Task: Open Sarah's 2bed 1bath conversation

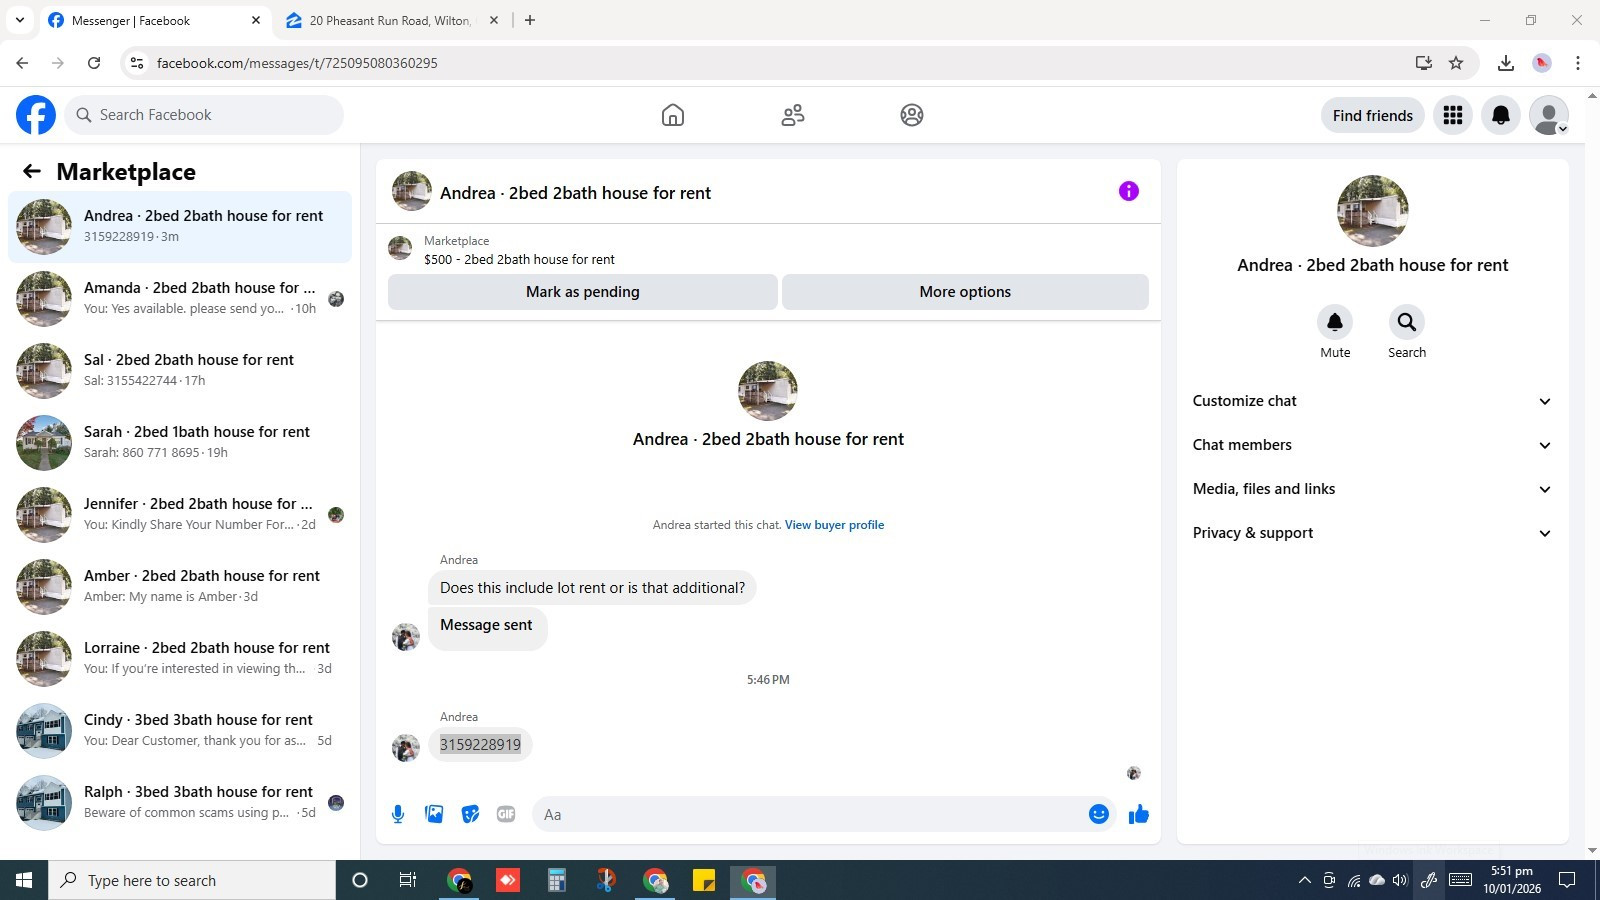Action: tap(180, 443)
